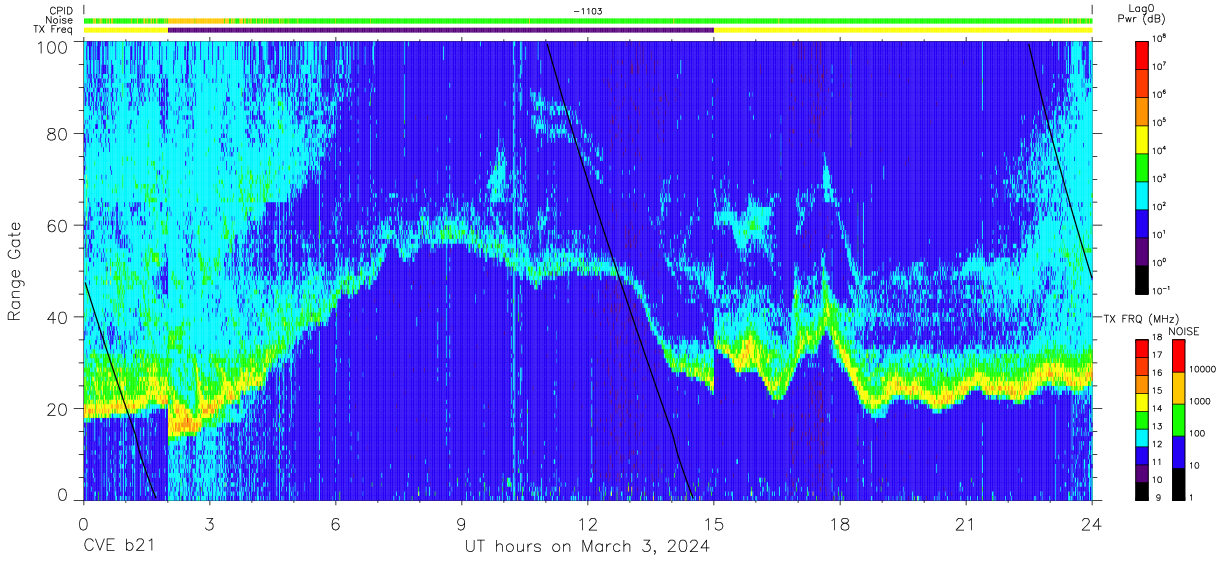The width and height of the screenshot is (1228, 567).
Task: Click the Range Gate y-axis title
Action: coord(15,271)
